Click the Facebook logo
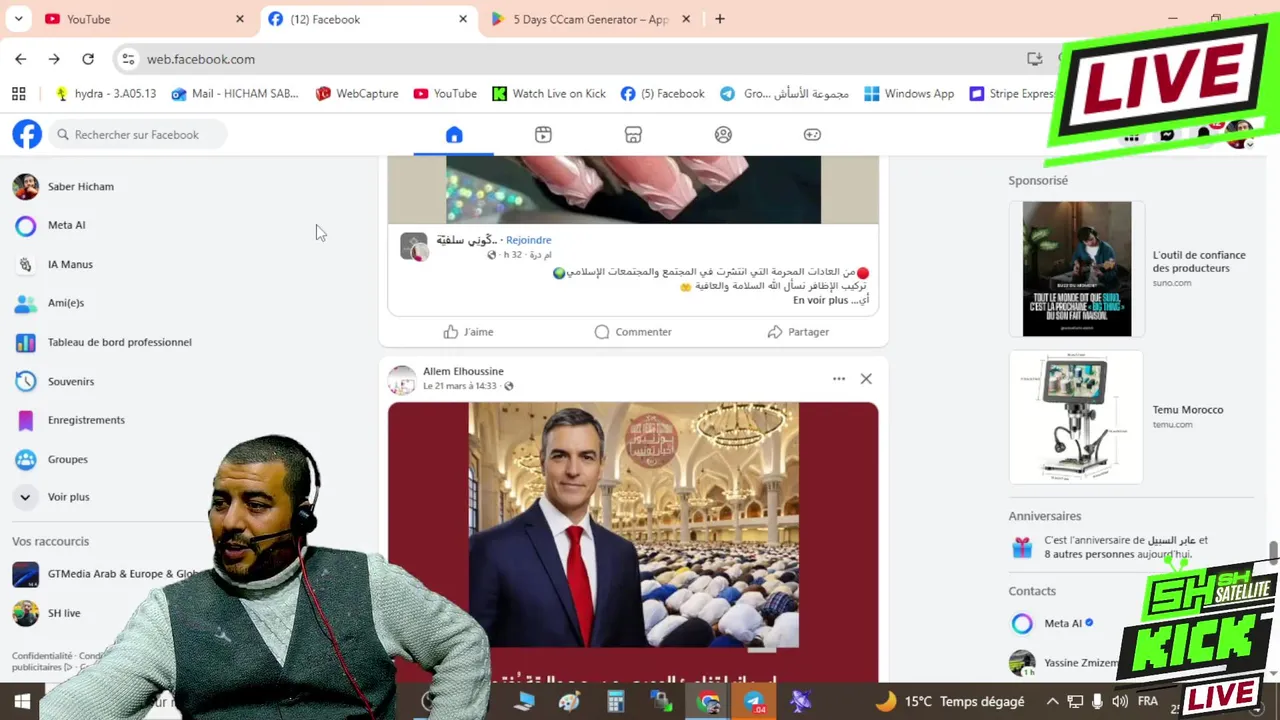This screenshot has width=1280, height=720. [x=27, y=134]
